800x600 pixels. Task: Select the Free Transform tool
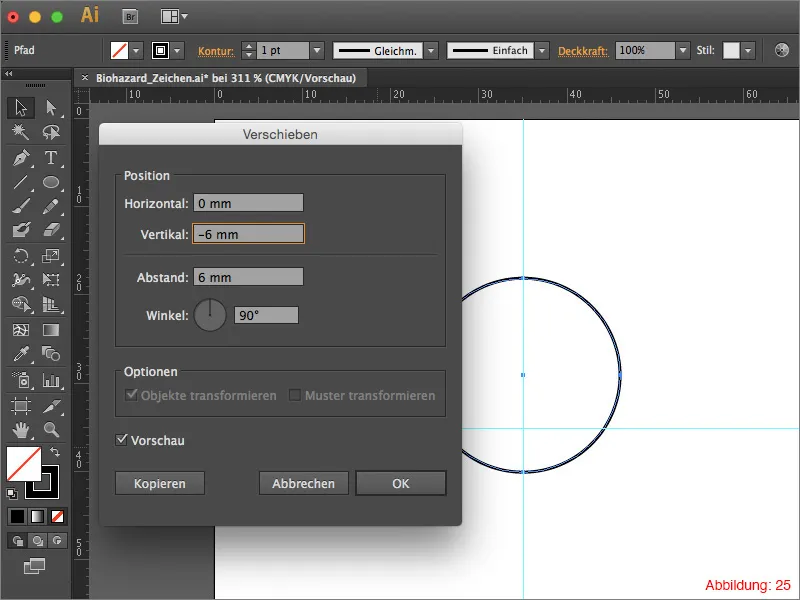[x=51, y=280]
